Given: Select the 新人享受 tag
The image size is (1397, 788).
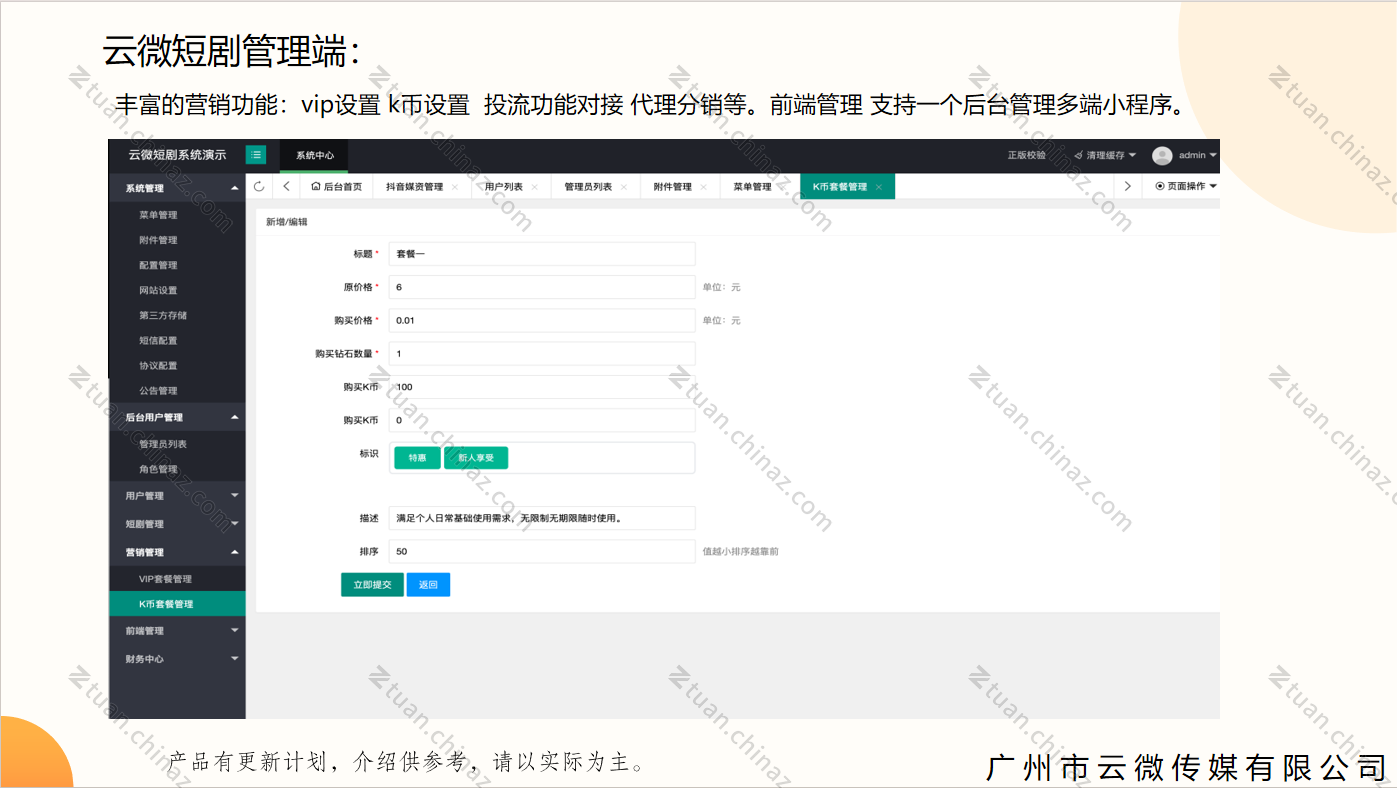Looking at the screenshot, I should coord(476,458).
